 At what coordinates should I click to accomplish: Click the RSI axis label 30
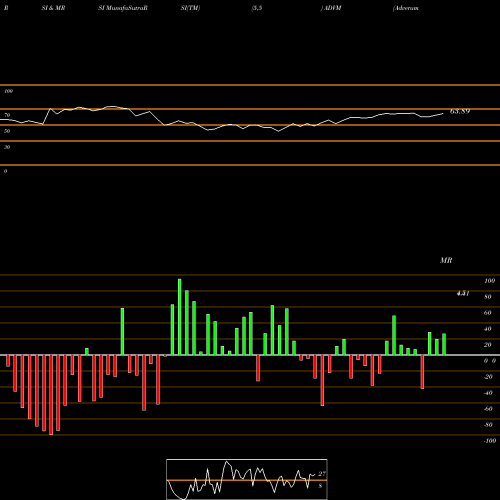click(x=7, y=147)
